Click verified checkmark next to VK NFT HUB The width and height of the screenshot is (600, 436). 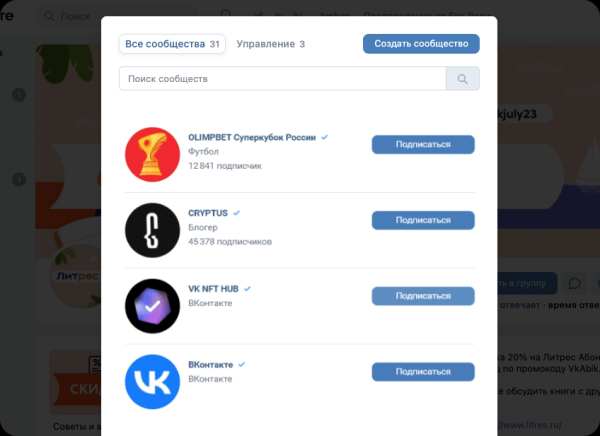247,288
